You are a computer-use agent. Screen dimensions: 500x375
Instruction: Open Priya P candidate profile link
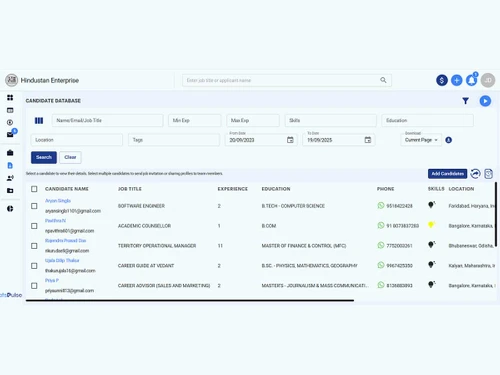coord(52,280)
